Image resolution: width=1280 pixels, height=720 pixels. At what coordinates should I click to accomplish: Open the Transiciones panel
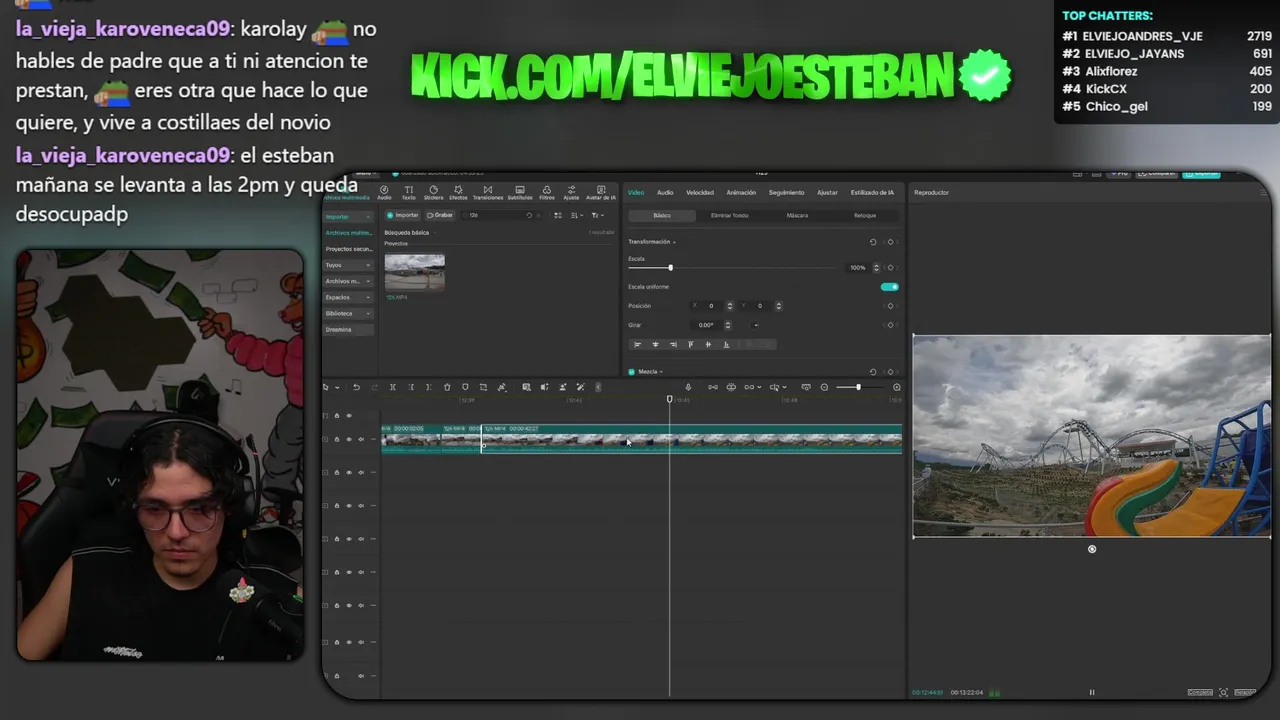pyautogui.click(x=488, y=192)
